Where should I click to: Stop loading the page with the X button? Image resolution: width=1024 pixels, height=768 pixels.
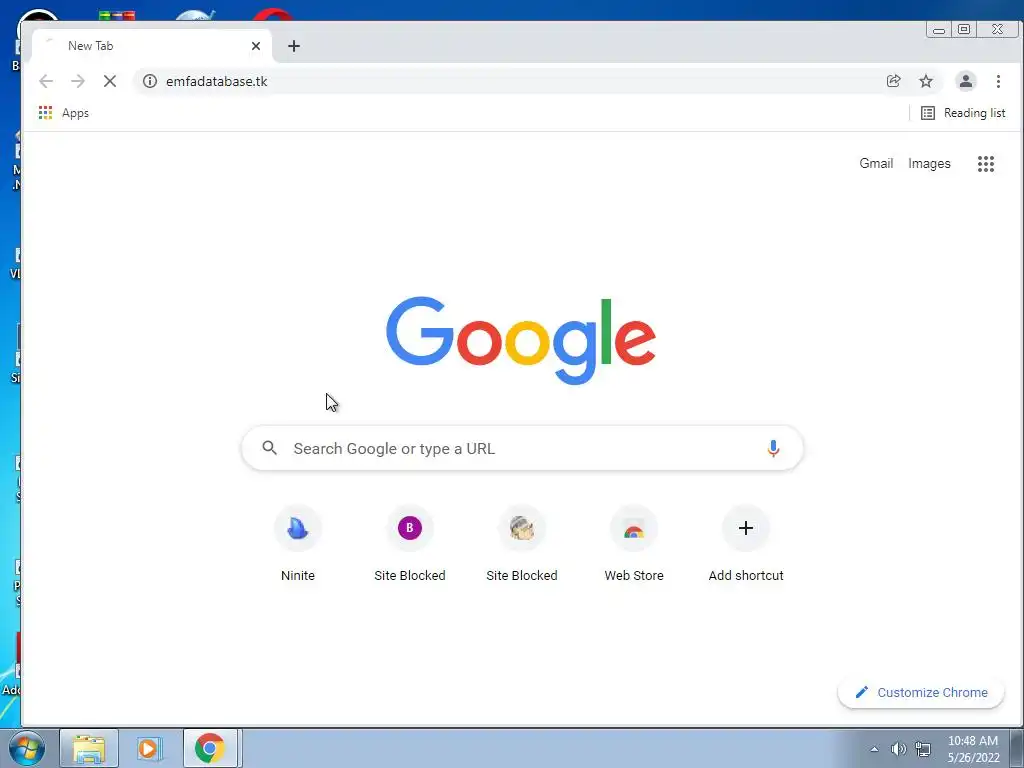click(x=110, y=81)
